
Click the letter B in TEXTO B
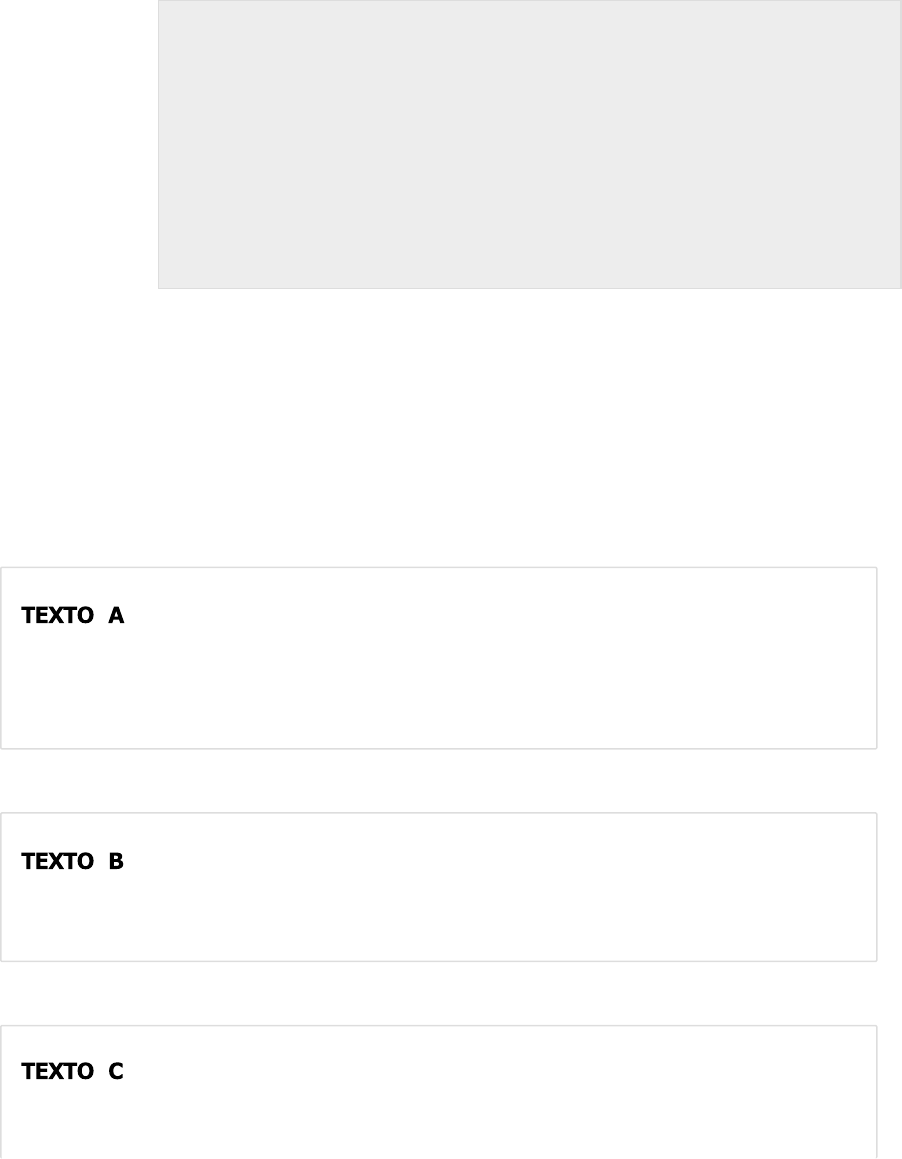coord(116,861)
